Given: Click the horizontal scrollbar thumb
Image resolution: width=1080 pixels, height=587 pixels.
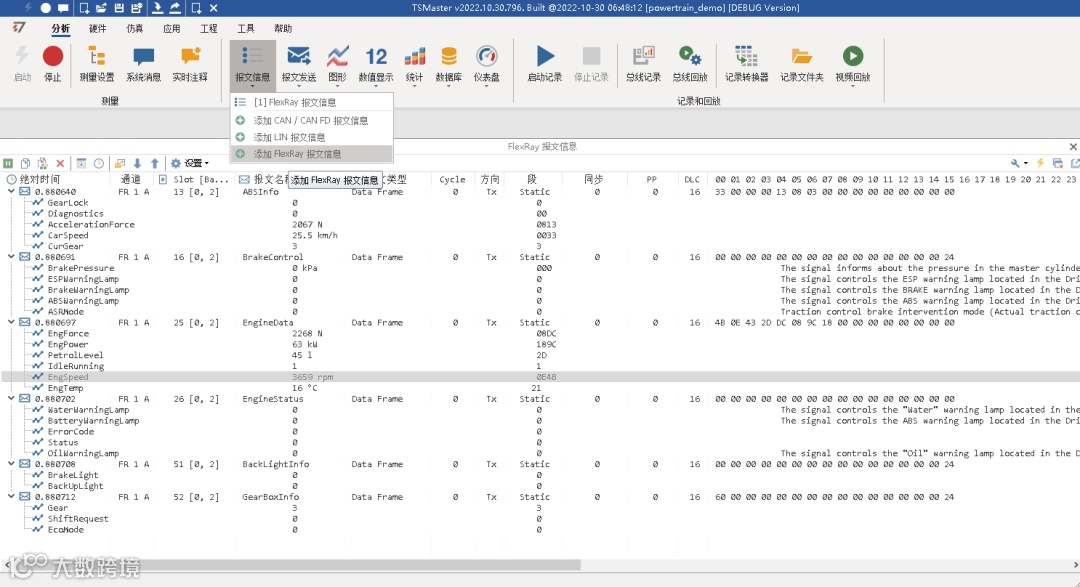Looking at the screenshot, I should click(x=298, y=565).
